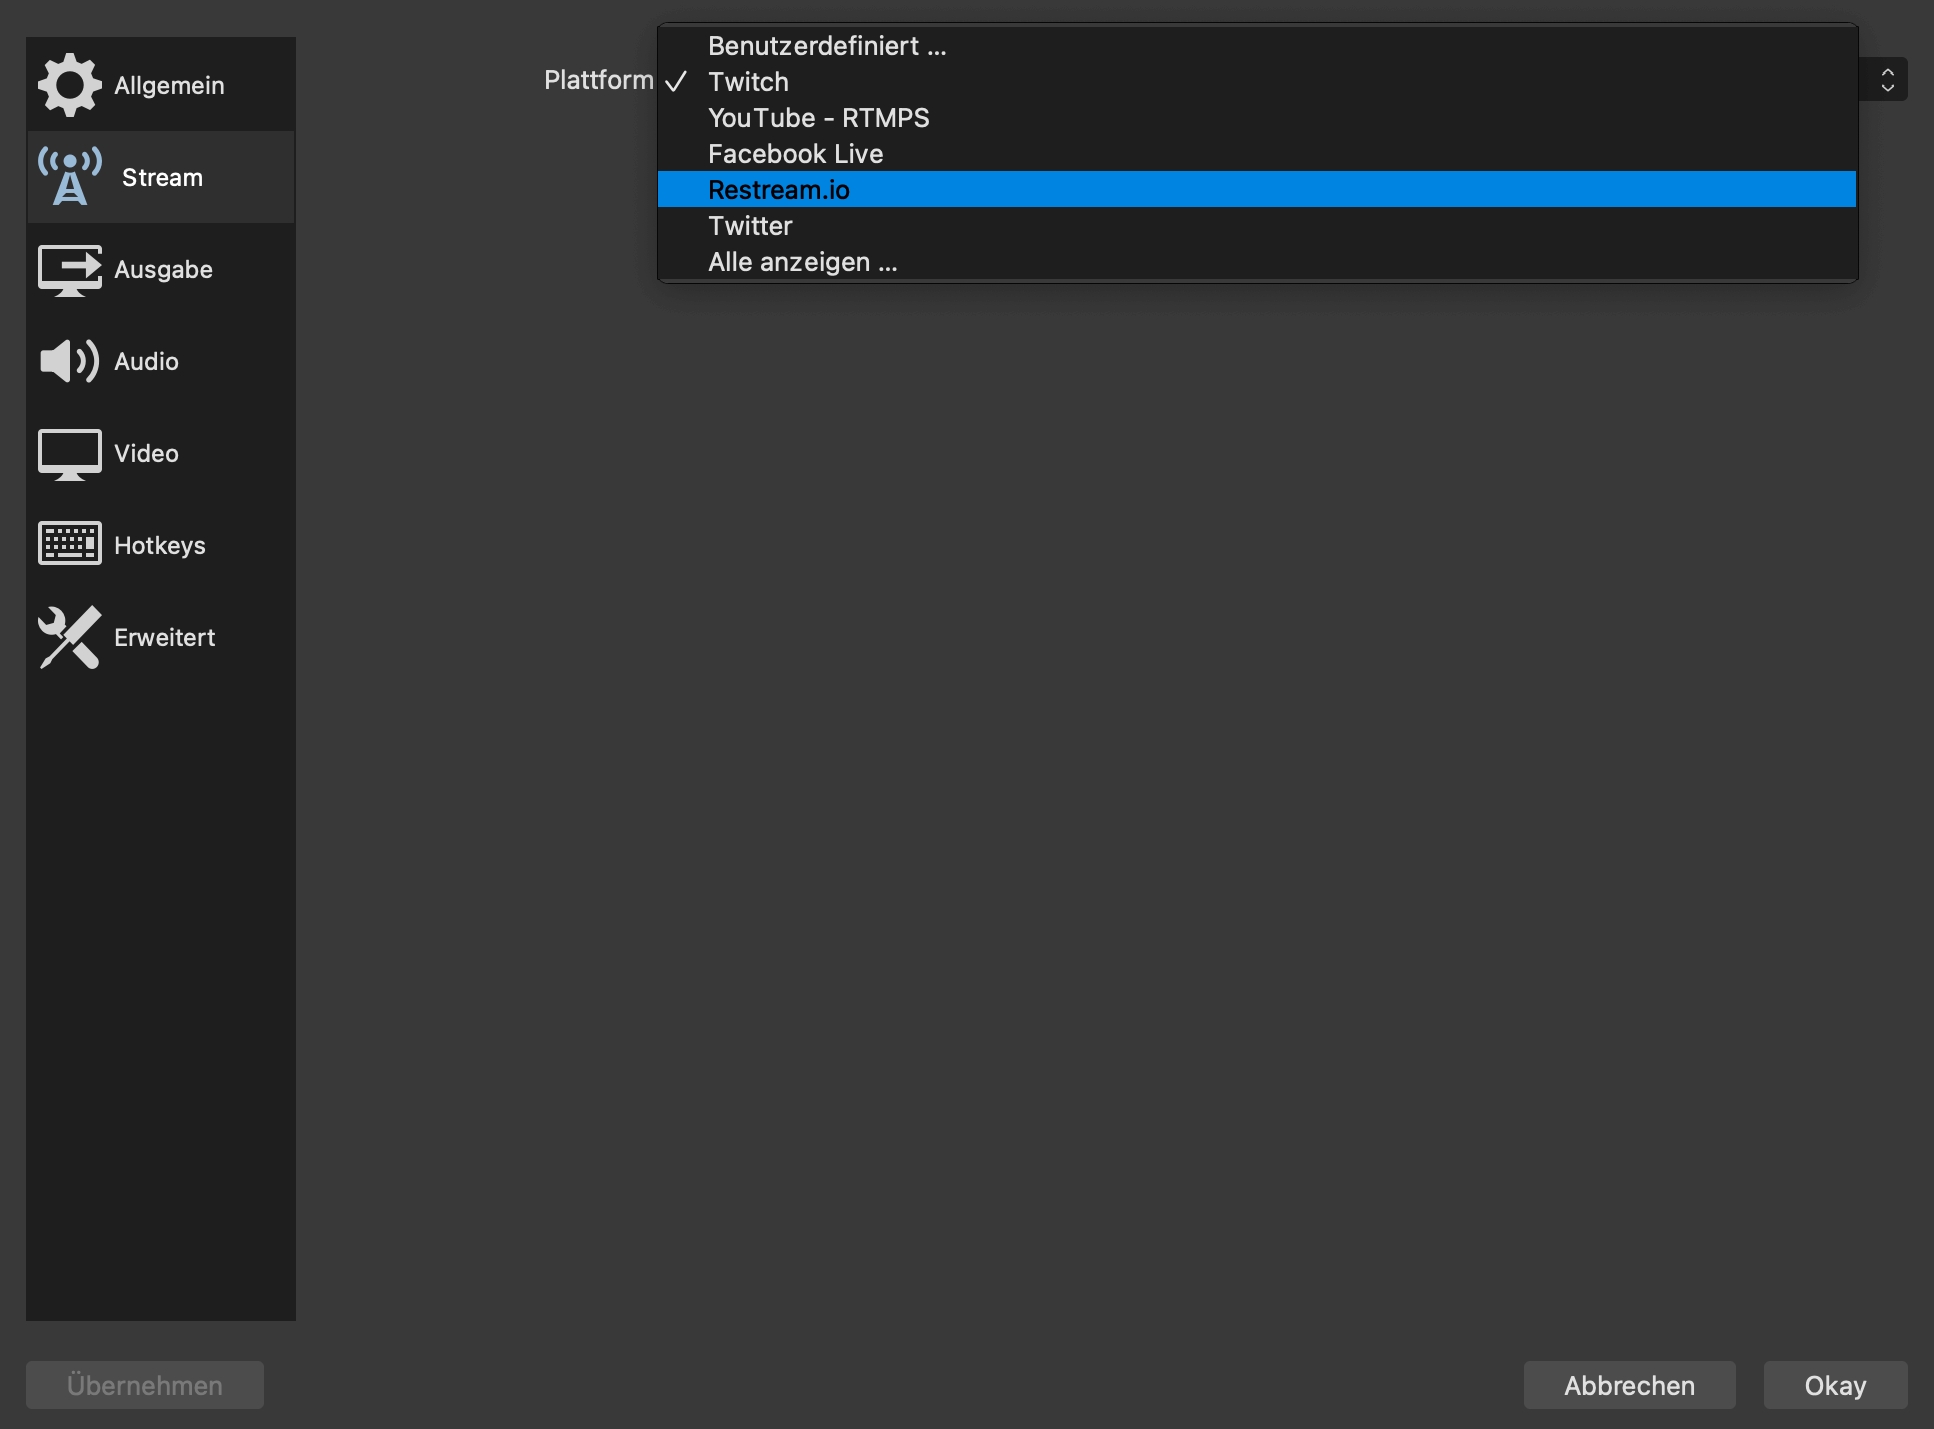This screenshot has height=1429, width=1934.
Task: Click the Video monitor icon
Action: (x=69, y=454)
